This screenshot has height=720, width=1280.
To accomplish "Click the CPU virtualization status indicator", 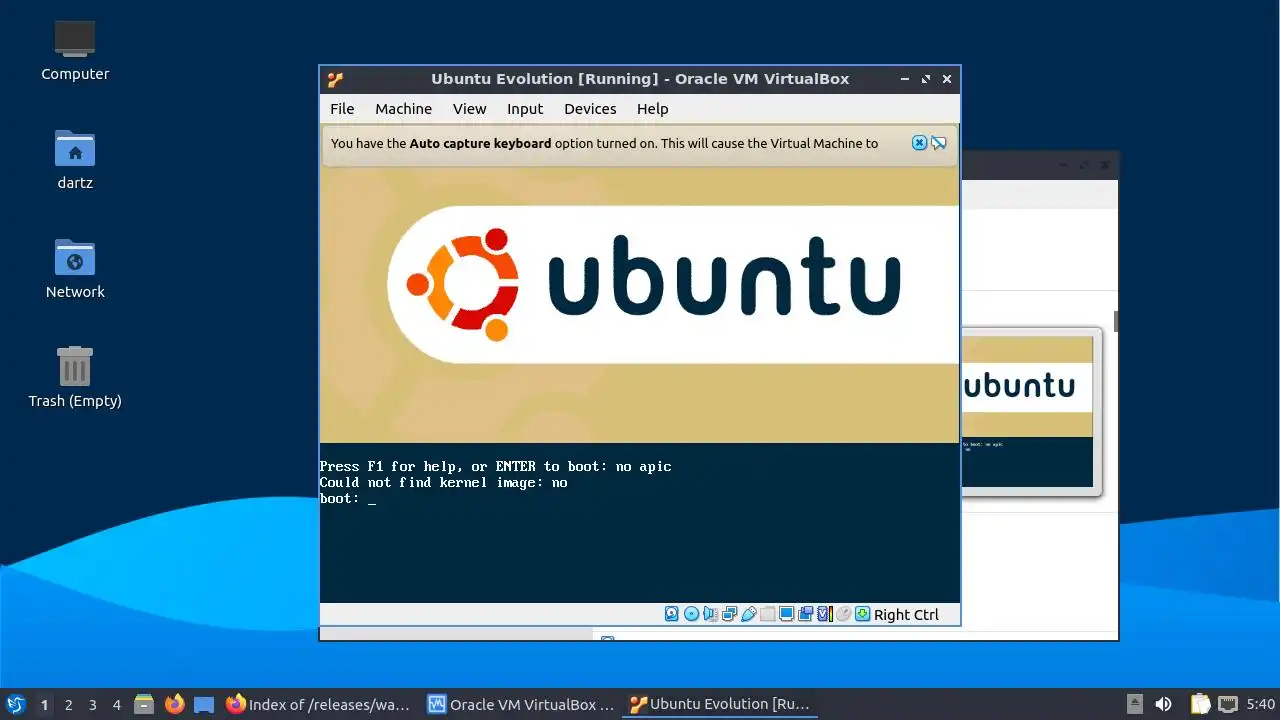I will pyautogui.click(x=824, y=614).
